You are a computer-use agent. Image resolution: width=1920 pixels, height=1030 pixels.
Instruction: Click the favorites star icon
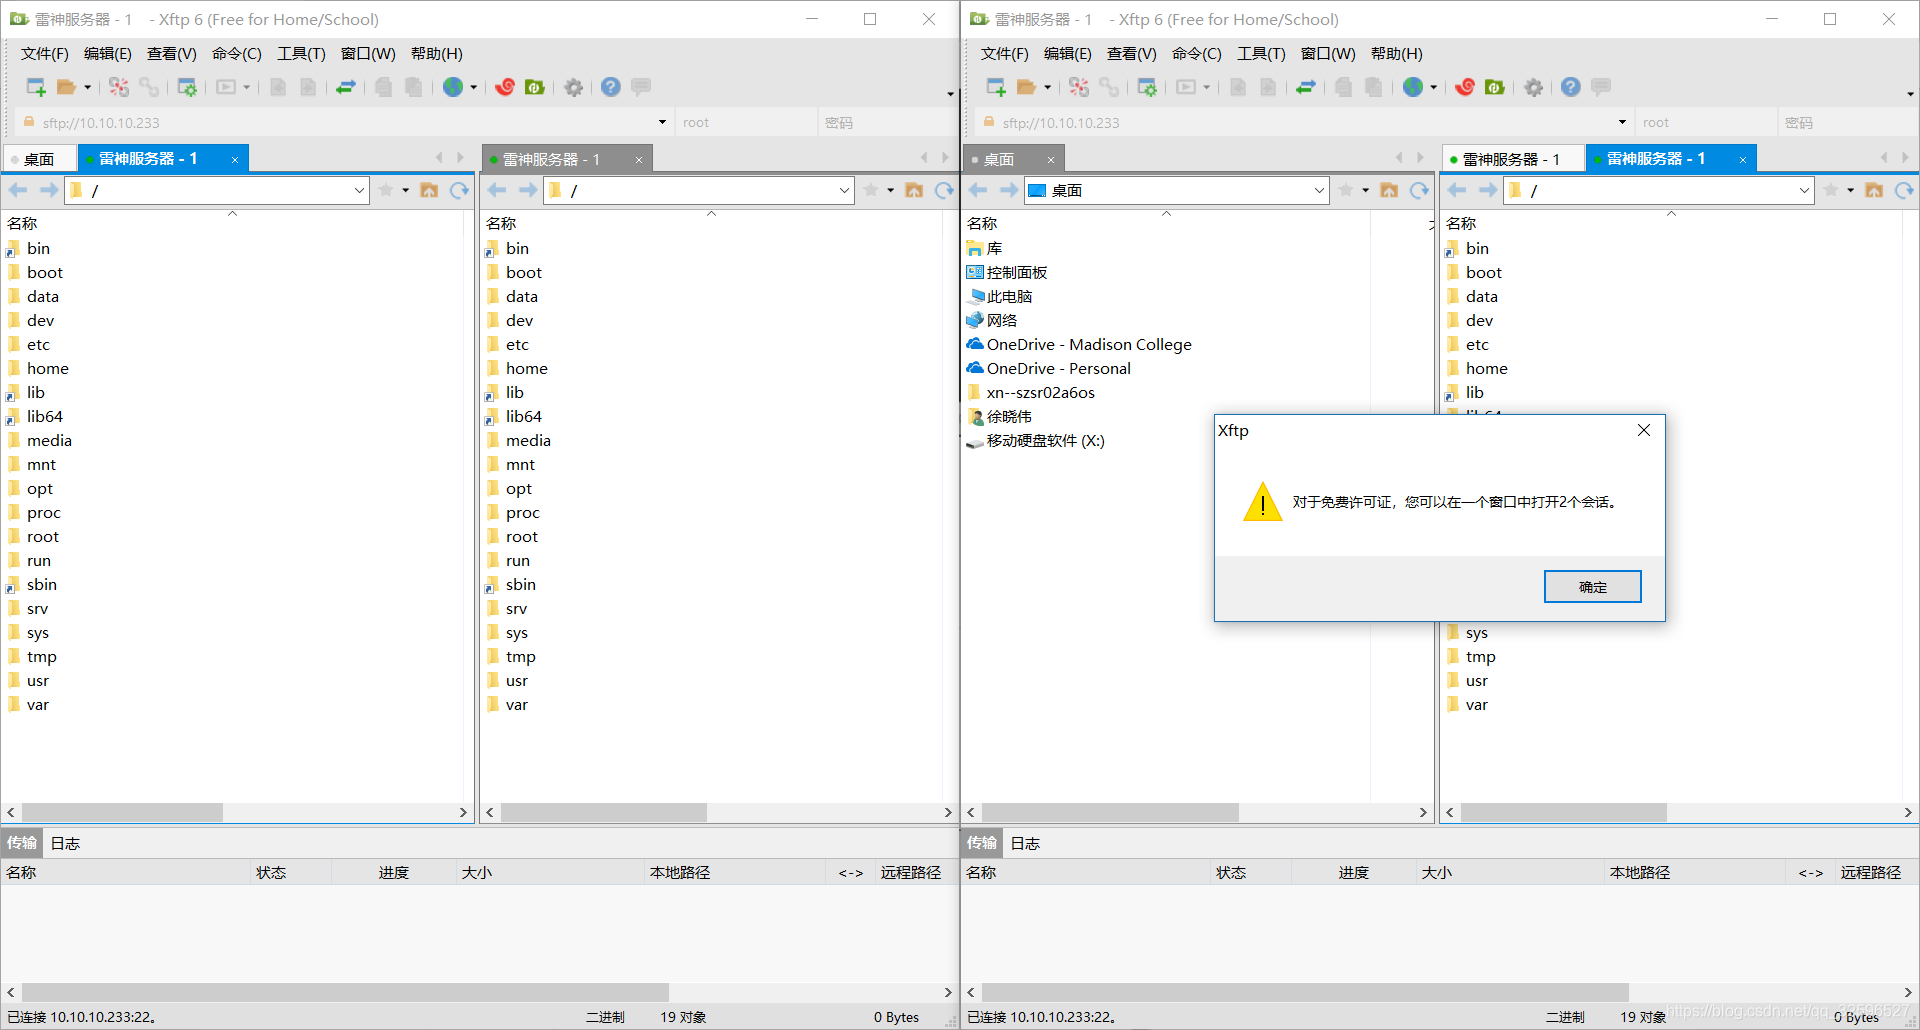tap(387, 190)
